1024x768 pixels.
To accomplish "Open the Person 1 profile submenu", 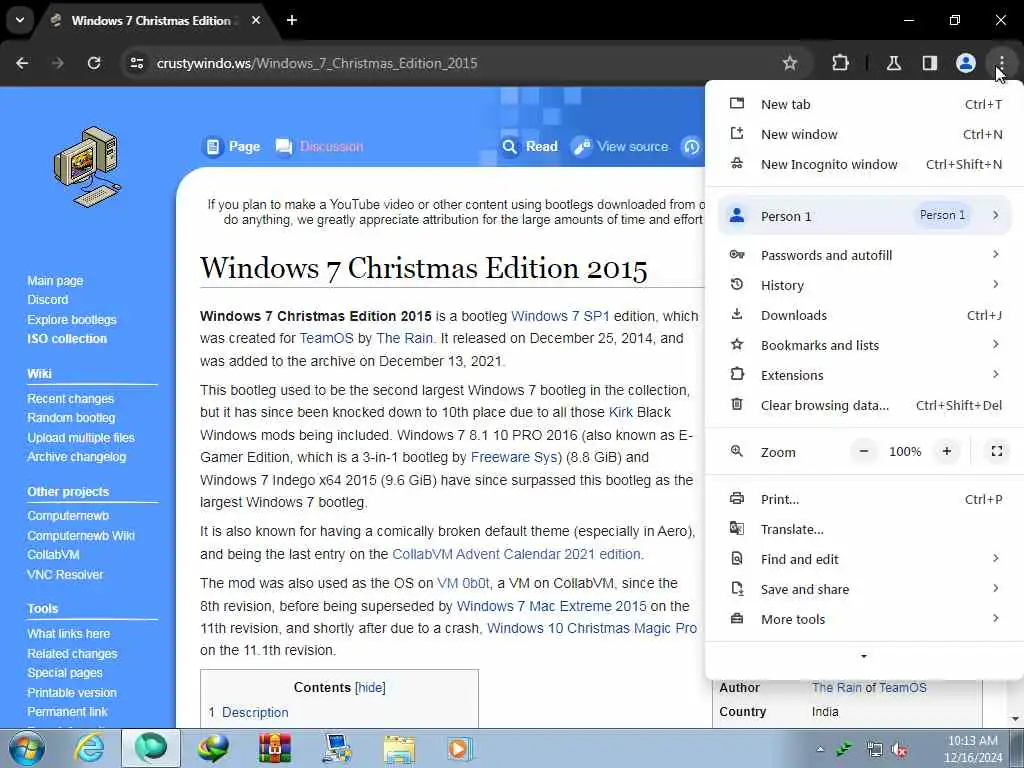I will pyautogui.click(x=865, y=216).
